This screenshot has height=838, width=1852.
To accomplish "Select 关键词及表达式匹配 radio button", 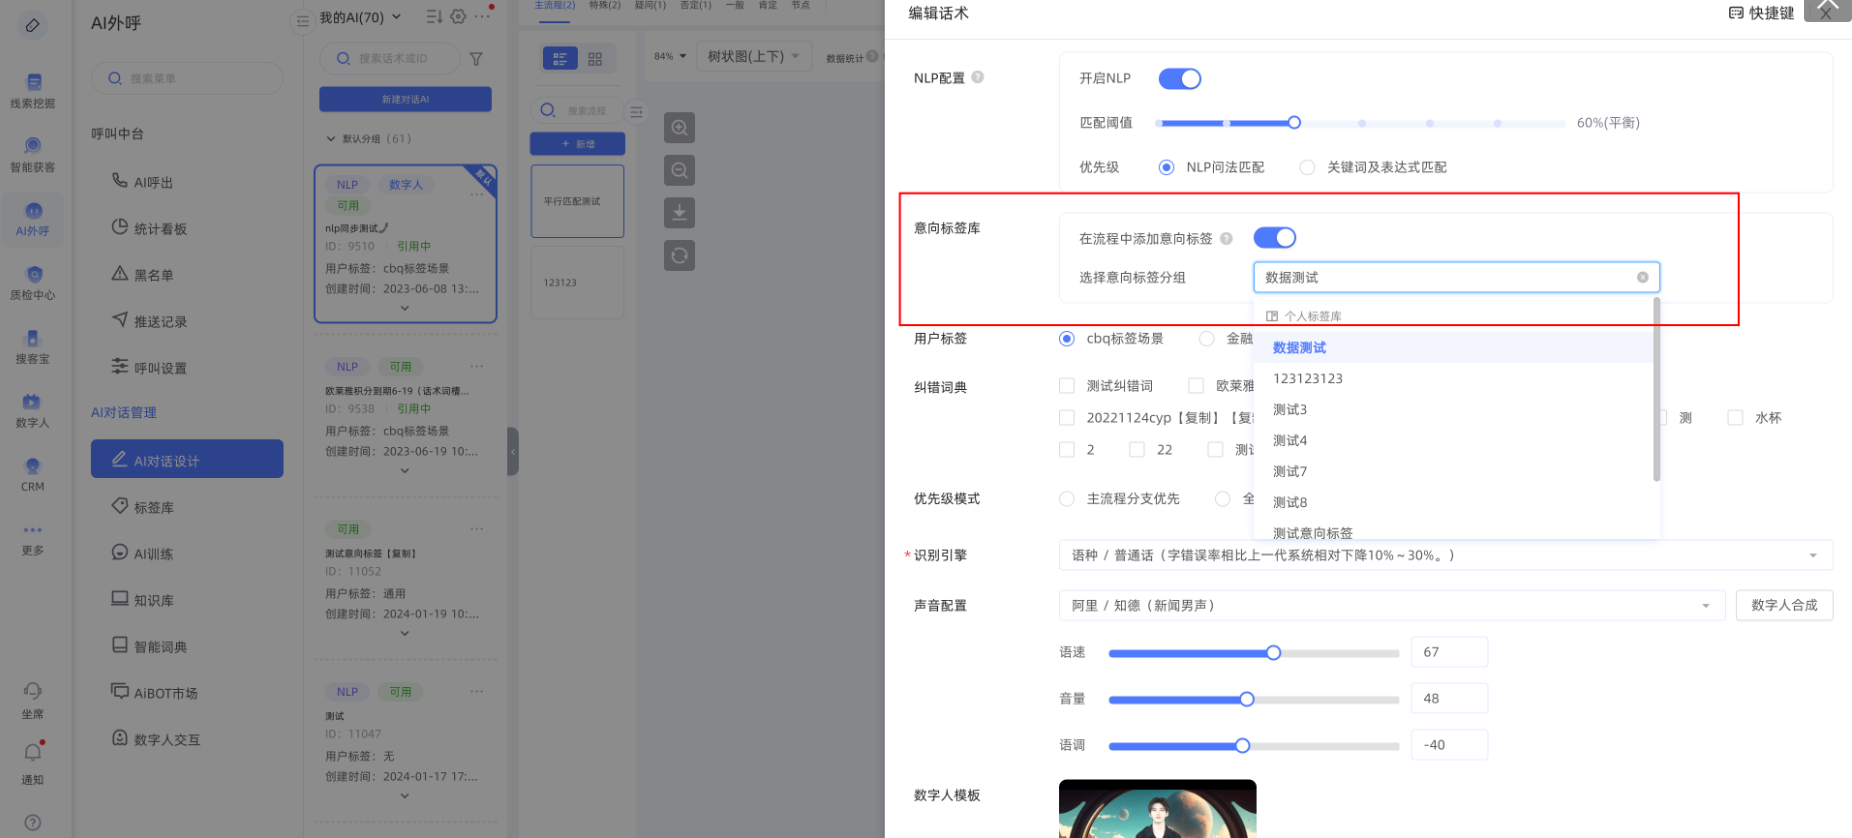I will [x=1307, y=168].
